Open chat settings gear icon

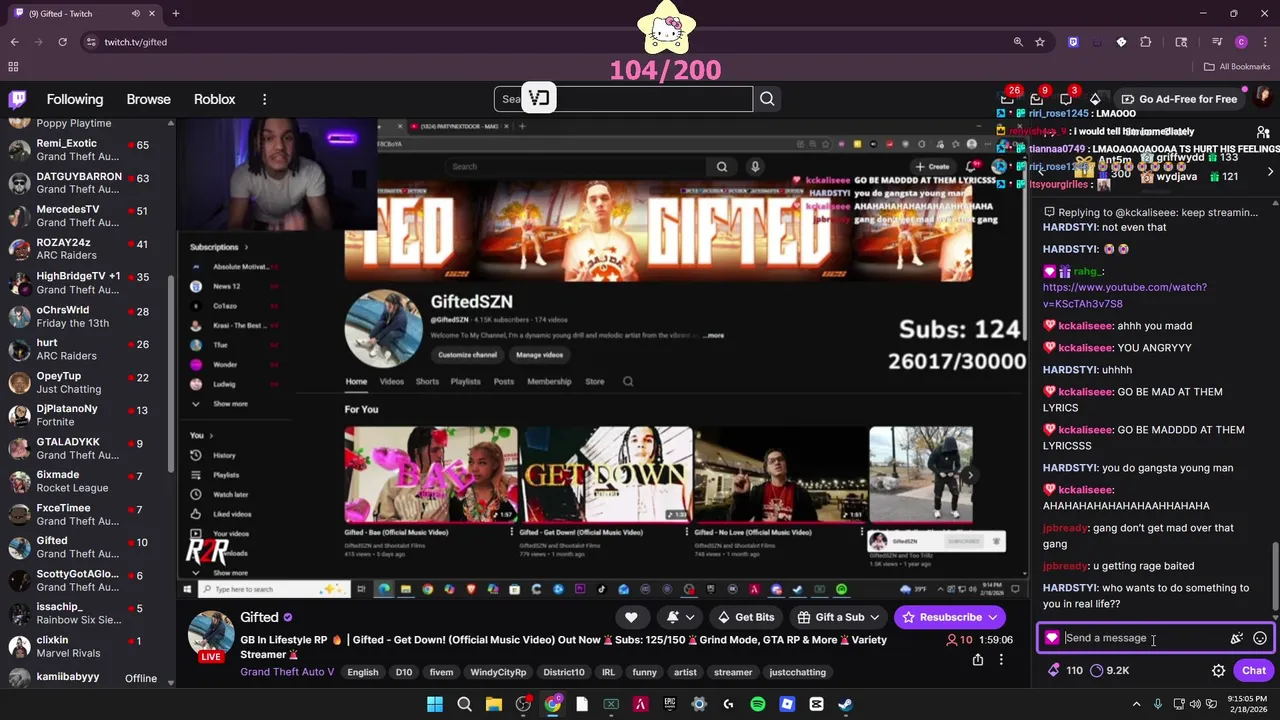point(1218,671)
